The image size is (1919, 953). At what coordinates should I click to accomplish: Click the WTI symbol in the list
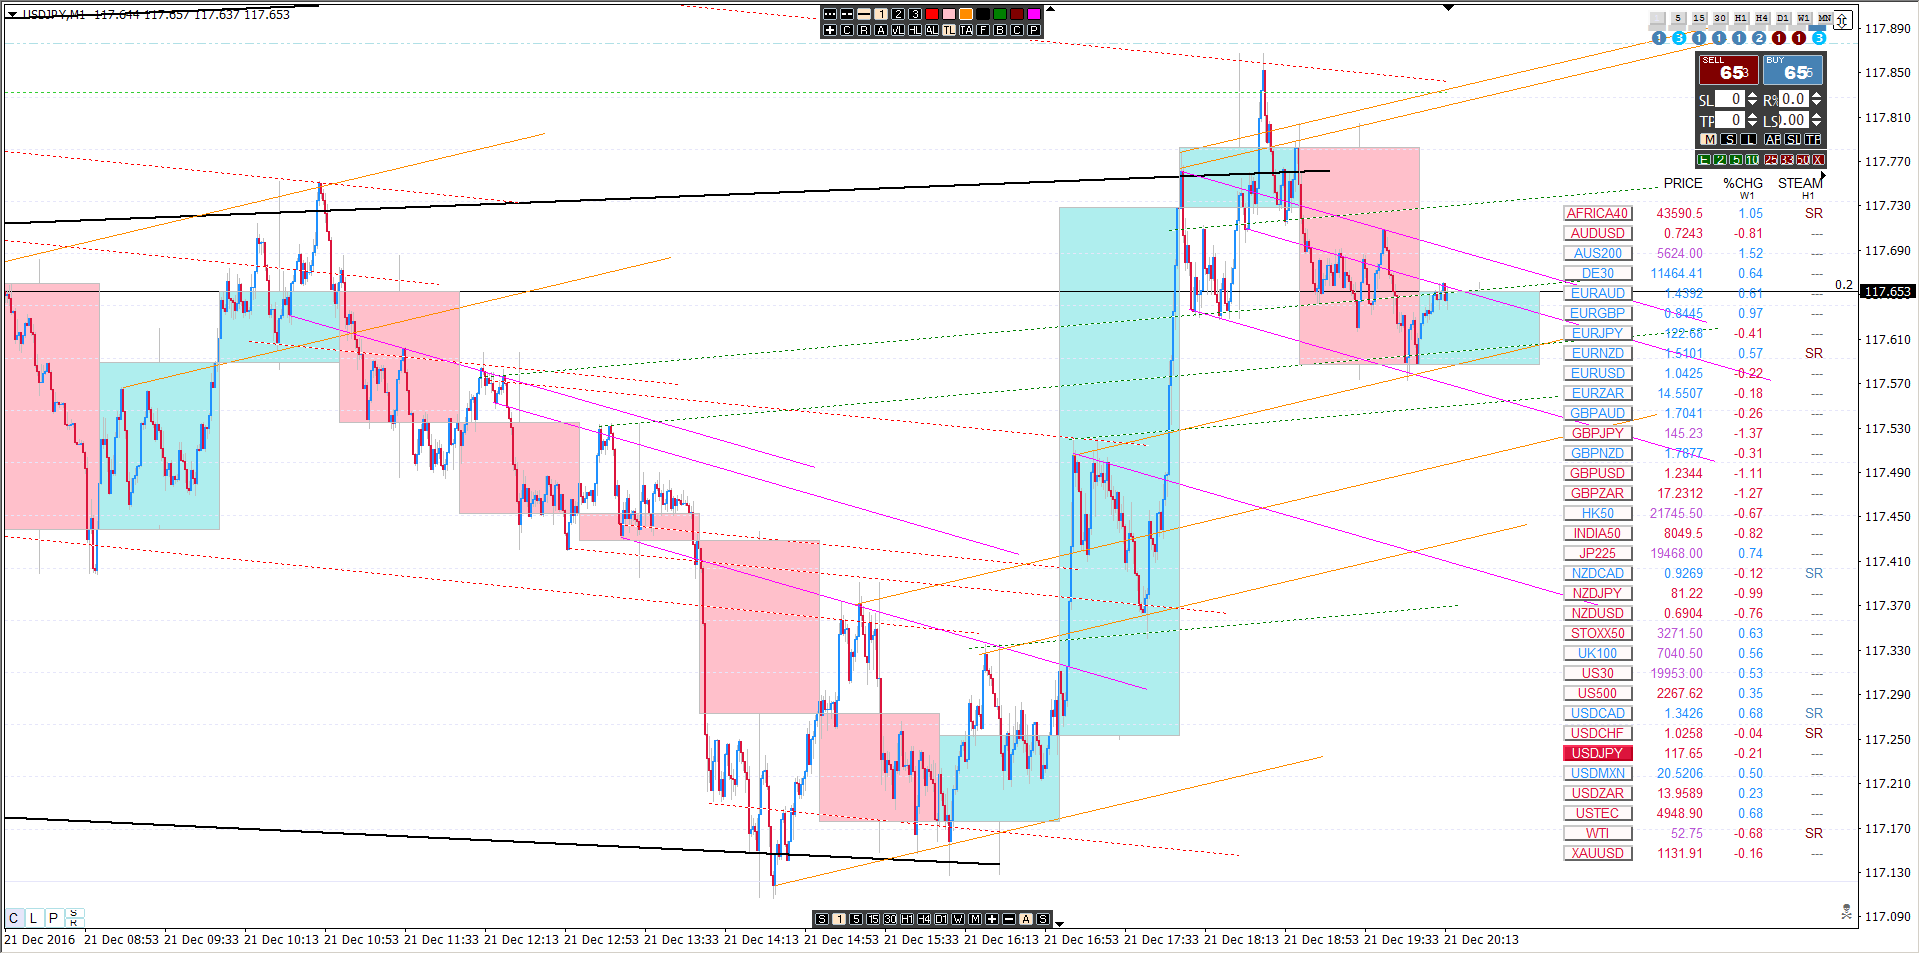tap(1597, 833)
